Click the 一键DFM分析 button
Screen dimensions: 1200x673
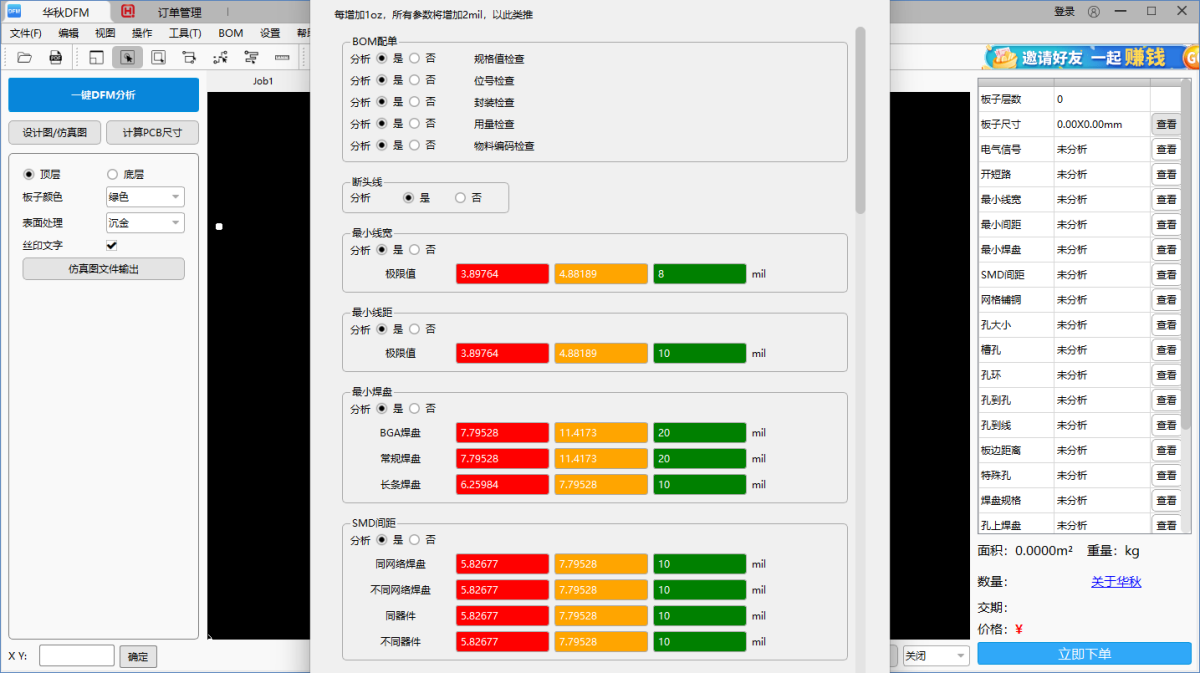[103, 95]
